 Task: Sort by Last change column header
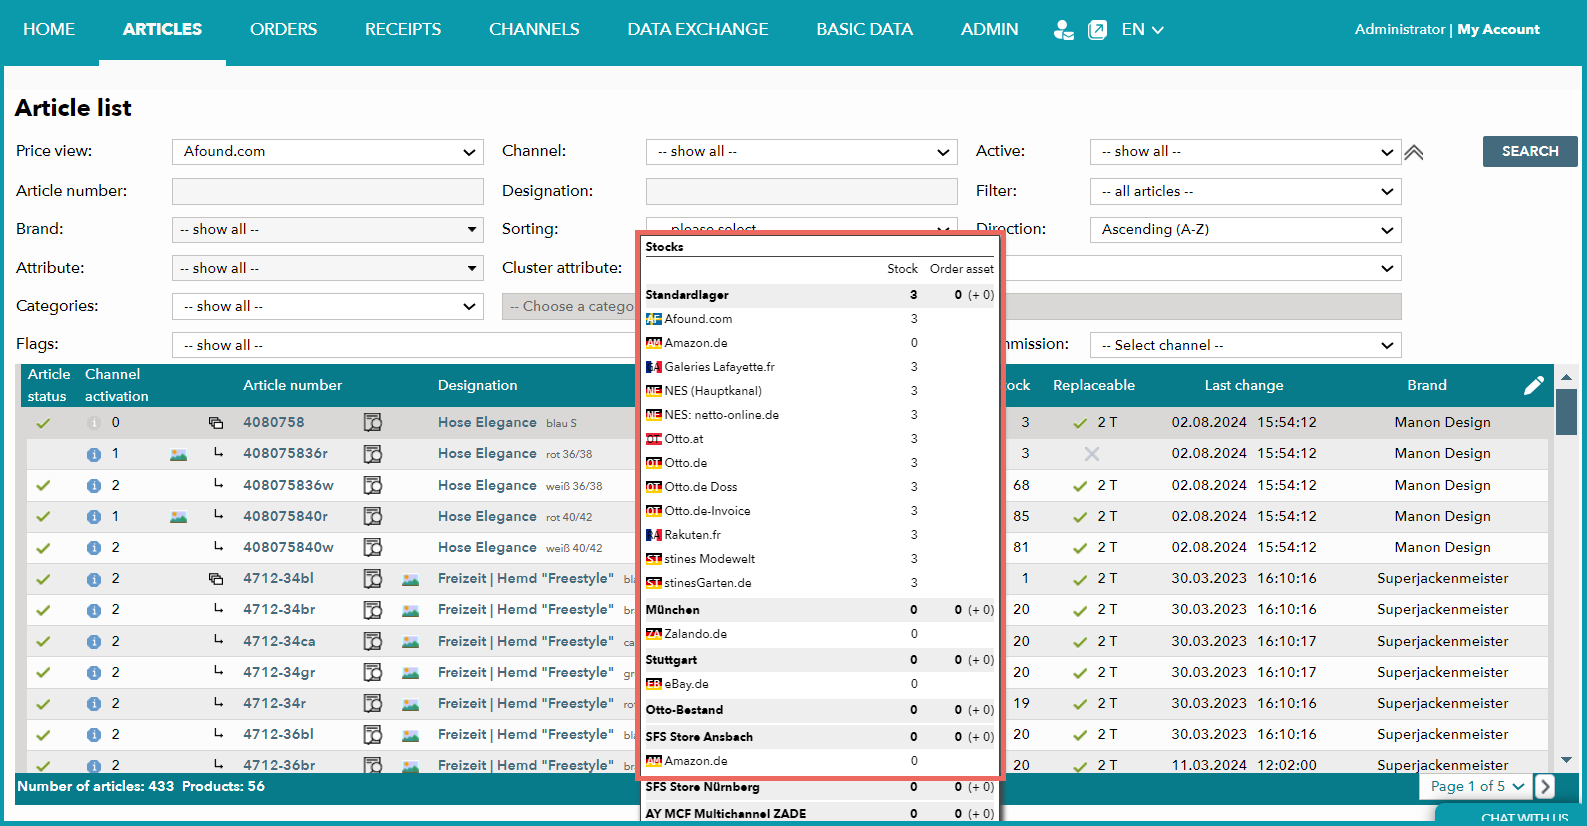click(1244, 385)
